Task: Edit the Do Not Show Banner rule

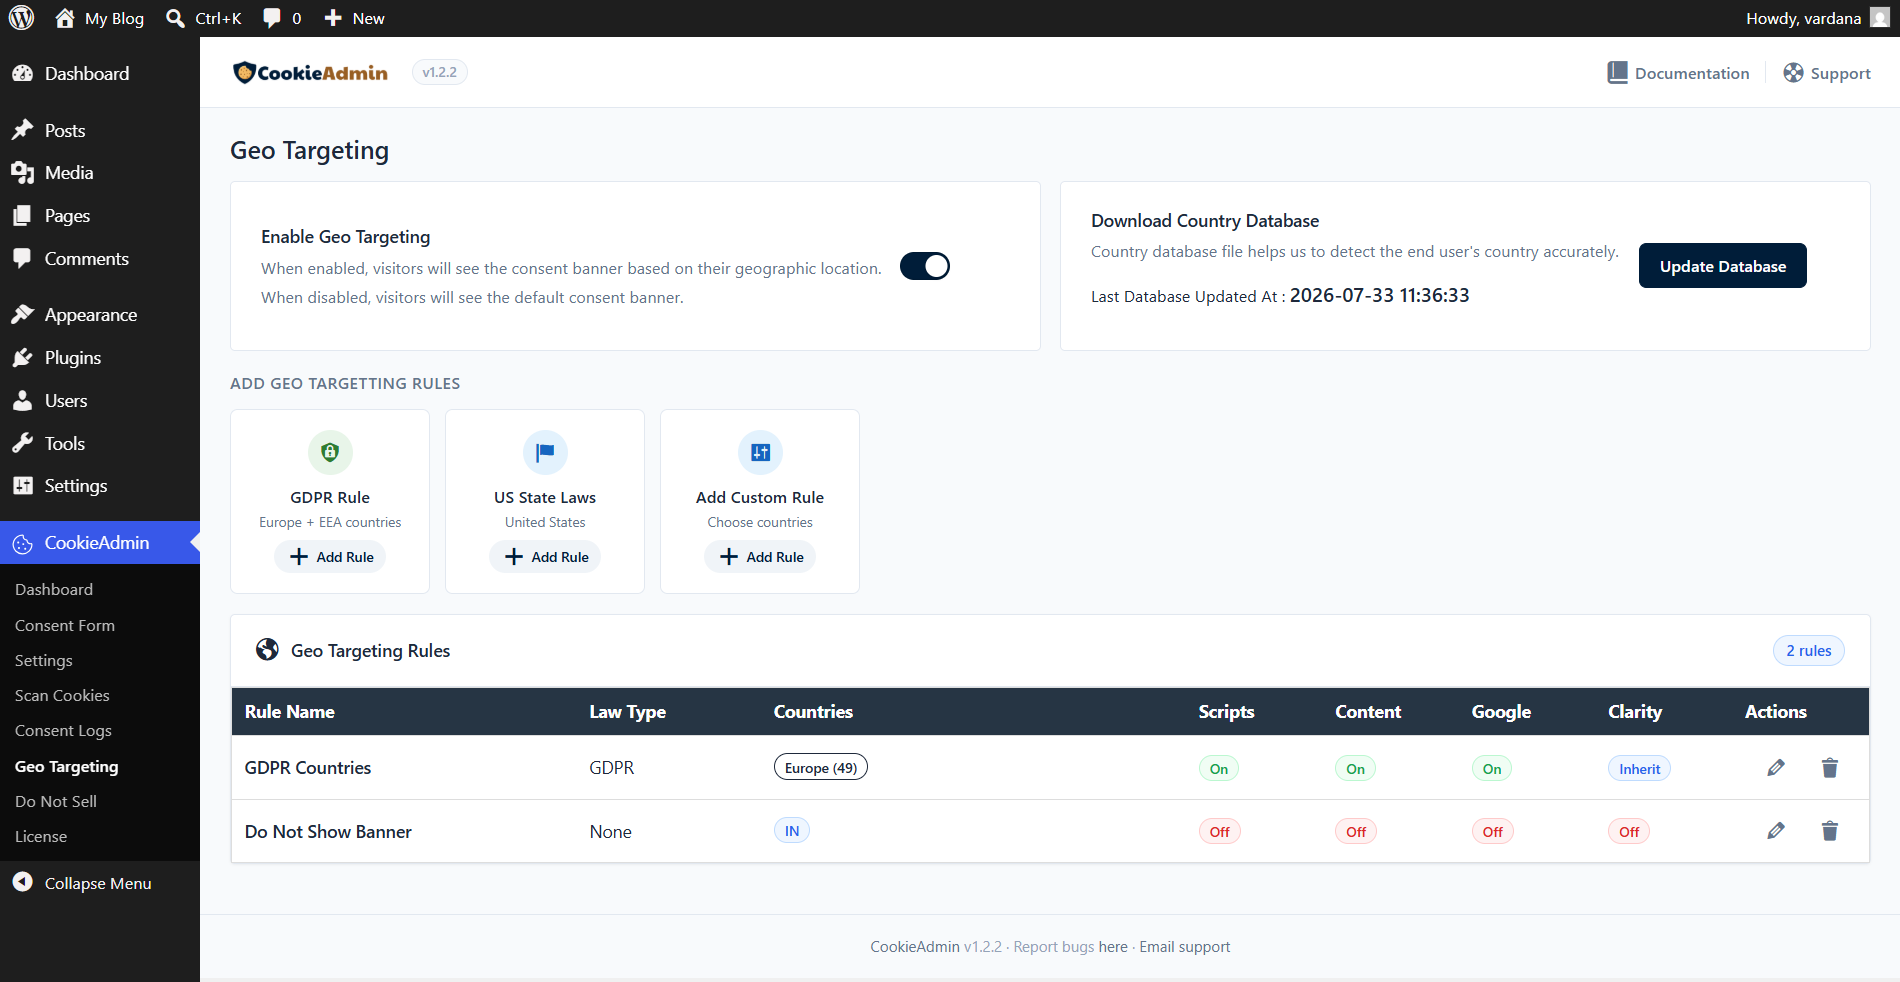Action: [1776, 831]
